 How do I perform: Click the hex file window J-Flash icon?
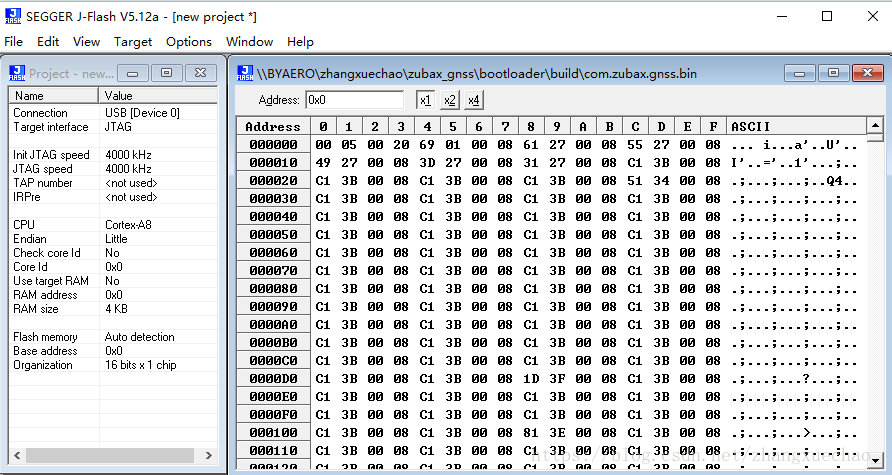coord(245,73)
